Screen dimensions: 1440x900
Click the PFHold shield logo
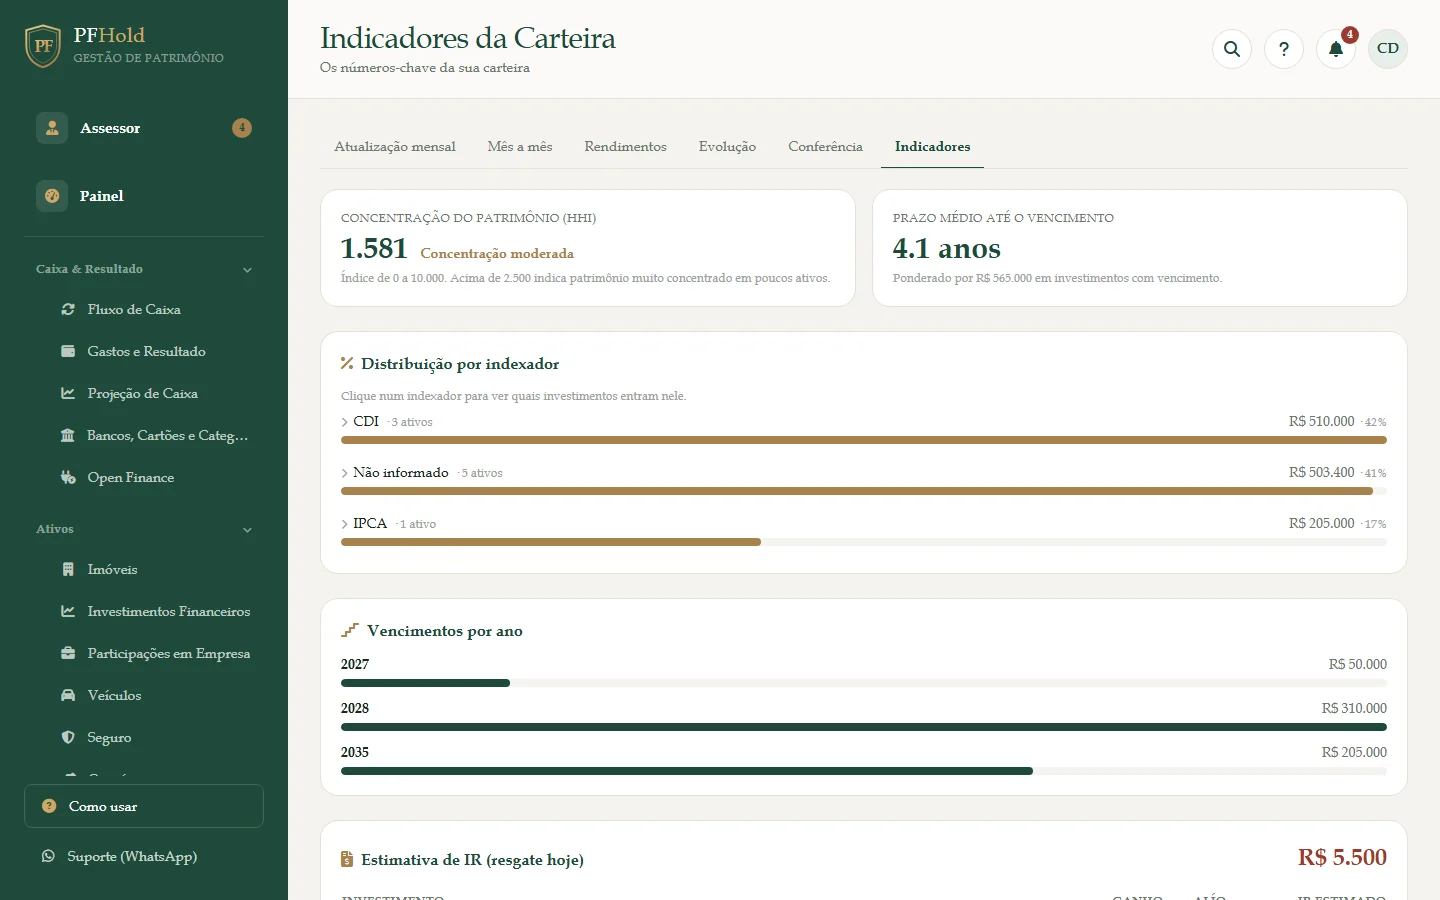coord(43,46)
